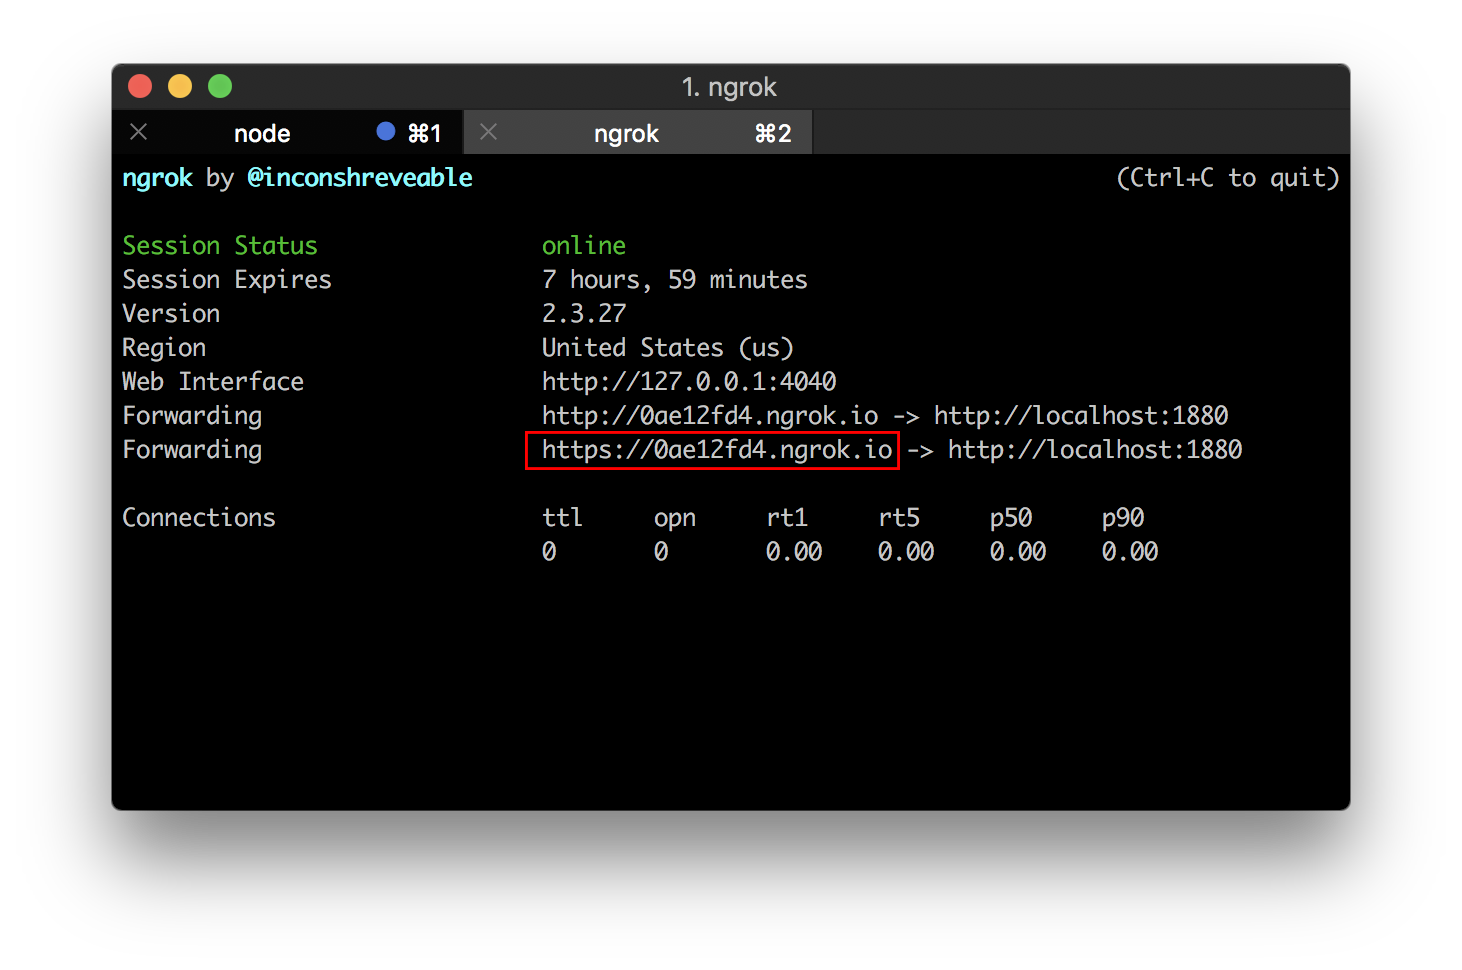This screenshot has width=1462, height=970.
Task: Click the 'opn' connections column header
Action: click(675, 518)
